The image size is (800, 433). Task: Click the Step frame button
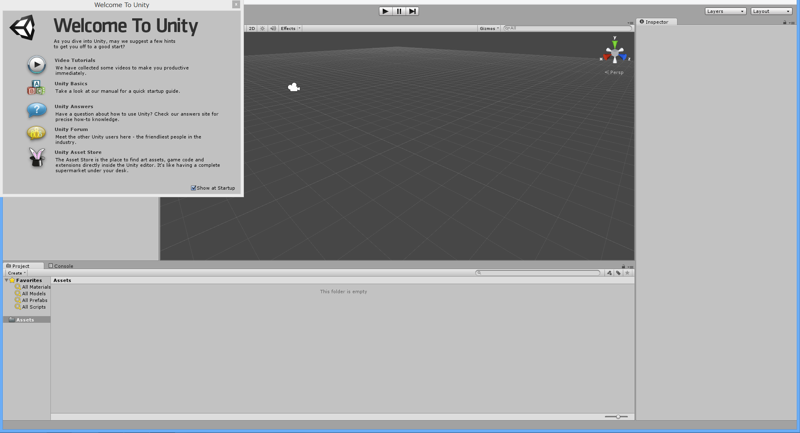pyautogui.click(x=412, y=11)
